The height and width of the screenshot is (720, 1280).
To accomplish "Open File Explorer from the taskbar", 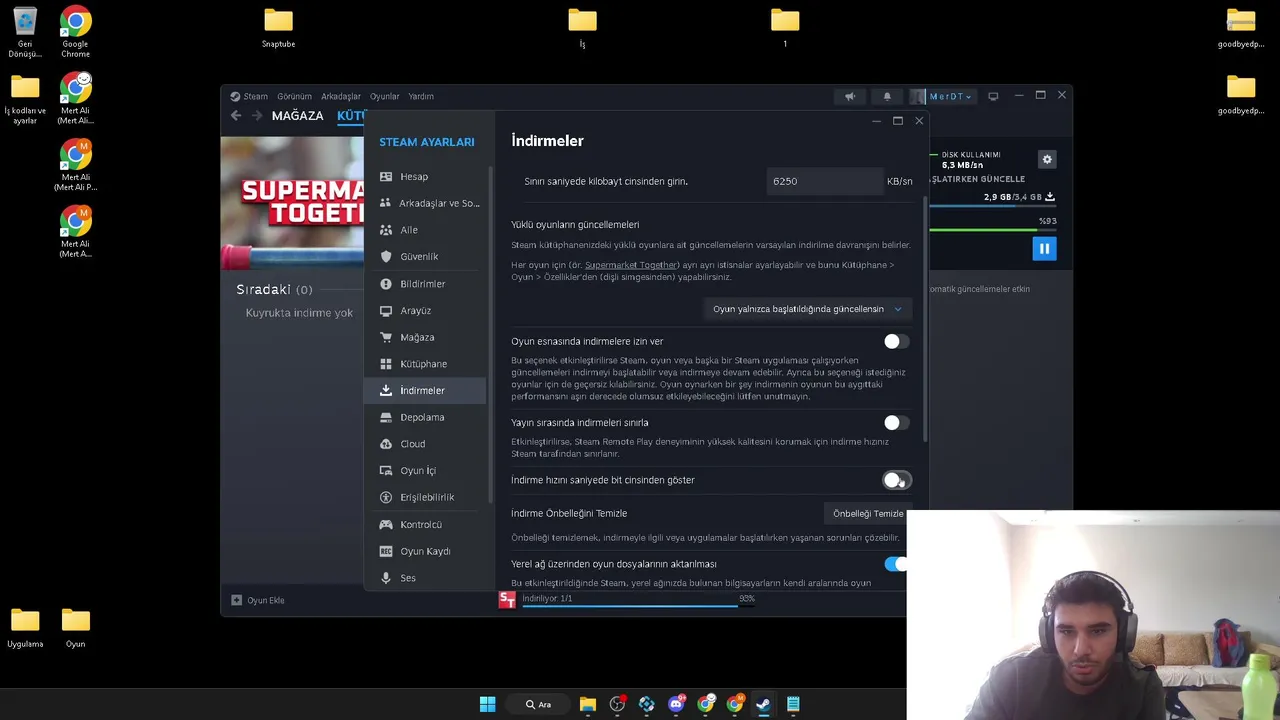I will coord(588,704).
